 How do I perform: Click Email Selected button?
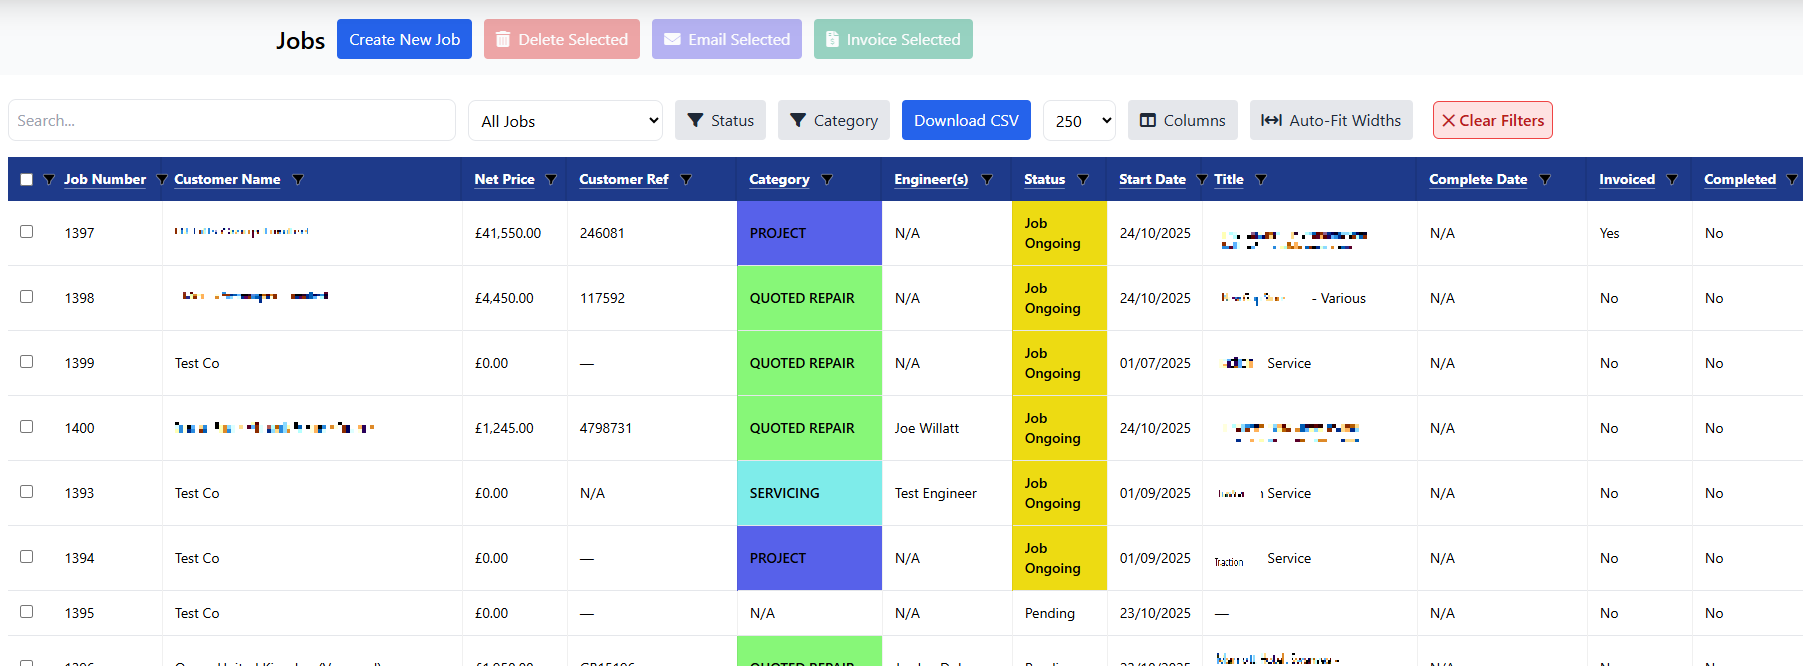(x=727, y=39)
